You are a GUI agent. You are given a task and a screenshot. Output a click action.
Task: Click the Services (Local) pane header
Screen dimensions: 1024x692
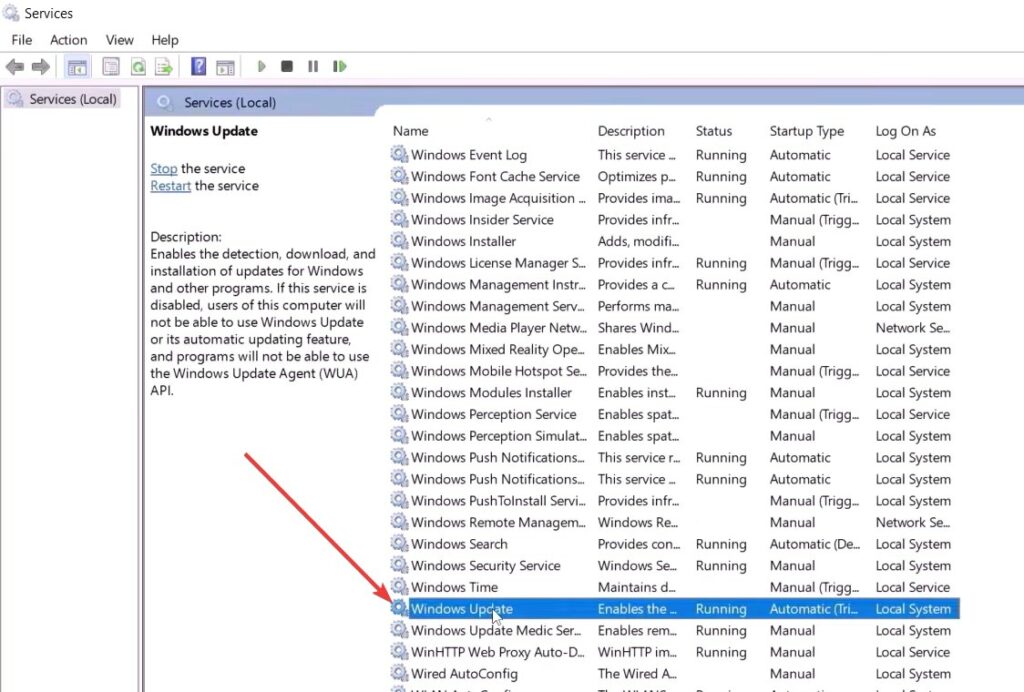coord(230,102)
